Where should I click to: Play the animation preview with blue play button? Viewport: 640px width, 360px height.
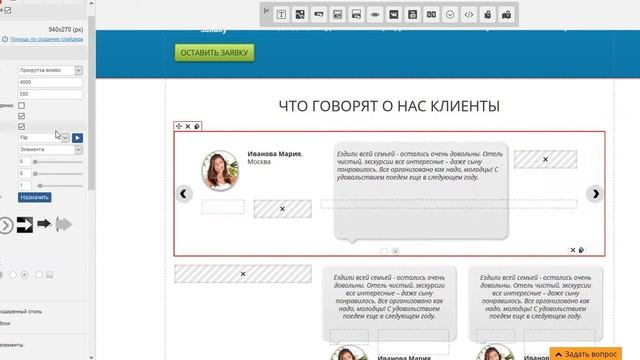(x=77, y=138)
